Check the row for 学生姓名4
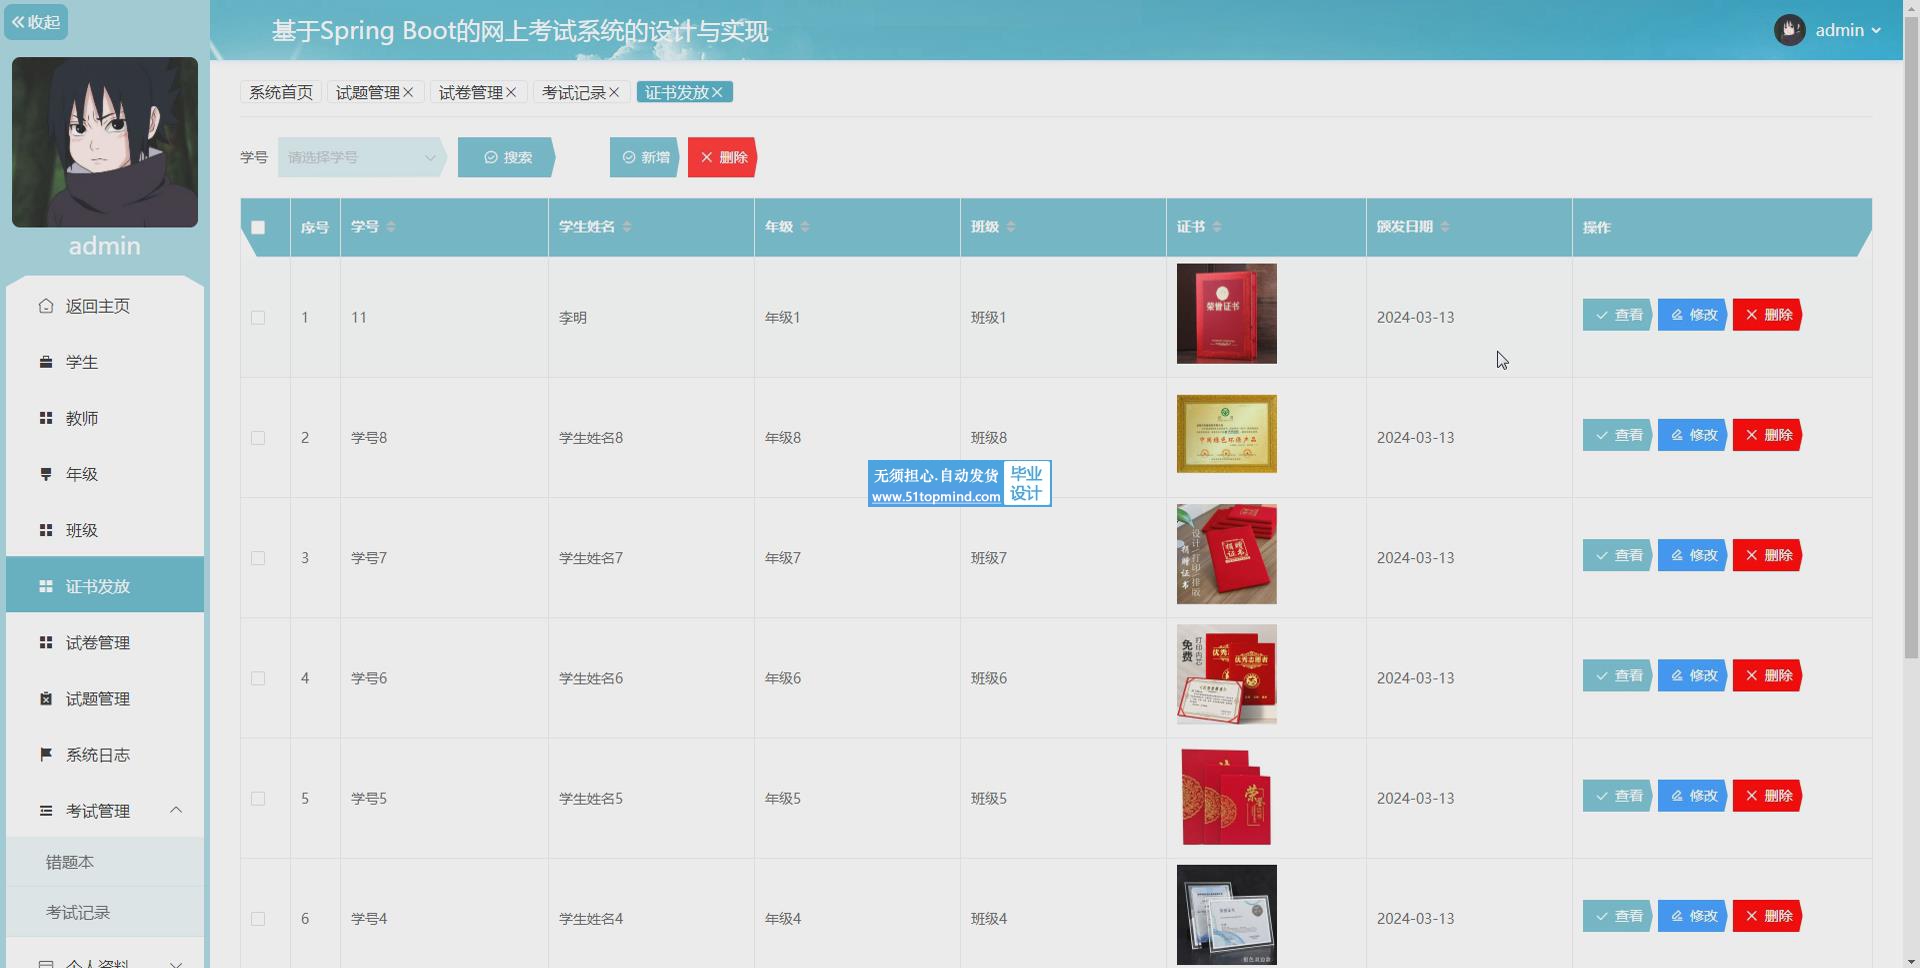Image resolution: width=1920 pixels, height=968 pixels. pyautogui.click(x=258, y=918)
